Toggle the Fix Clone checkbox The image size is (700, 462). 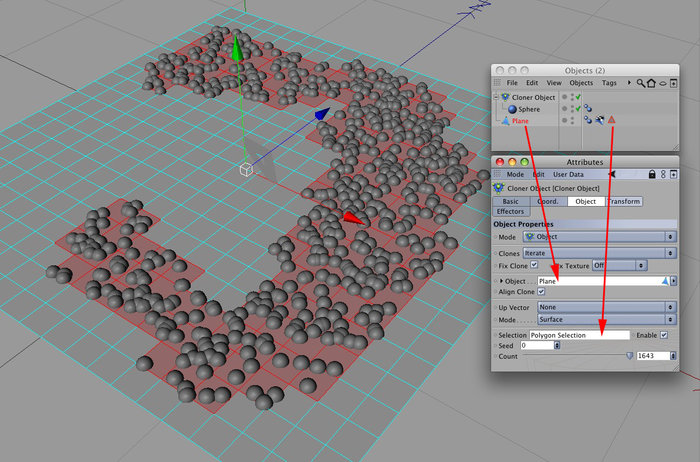tap(534, 265)
